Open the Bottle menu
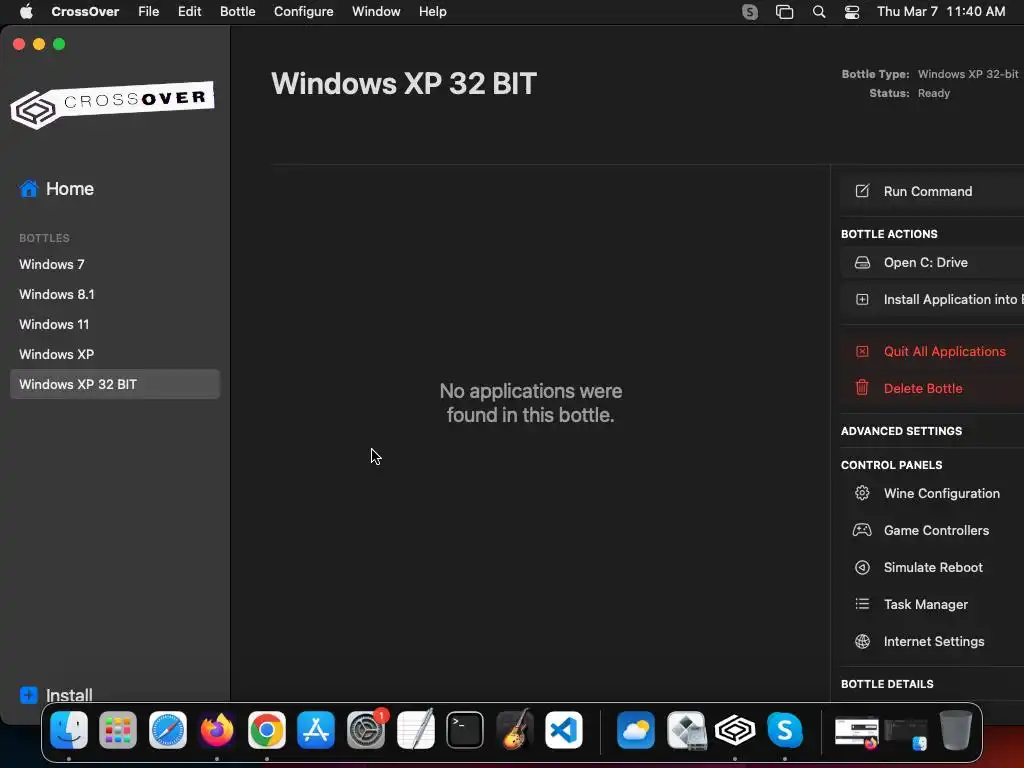Image resolution: width=1024 pixels, height=768 pixels. pyautogui.click(x=238, y=12)
